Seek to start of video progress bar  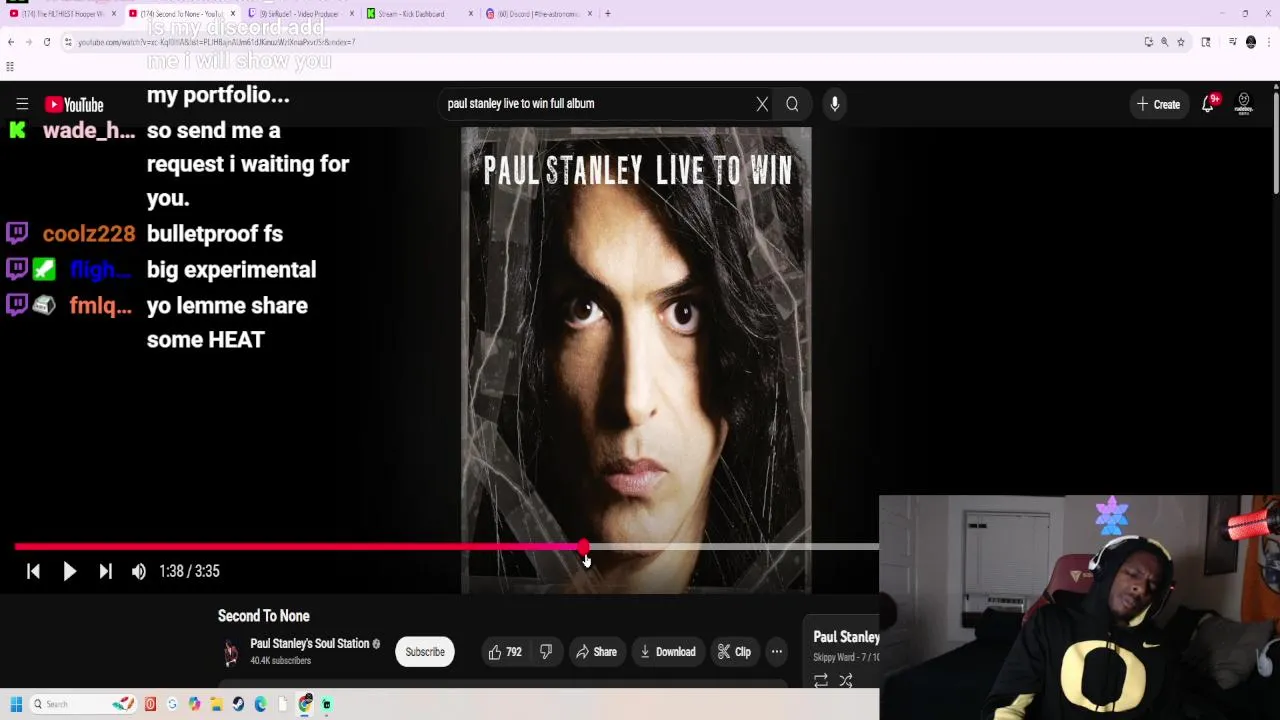coord(16,547)
